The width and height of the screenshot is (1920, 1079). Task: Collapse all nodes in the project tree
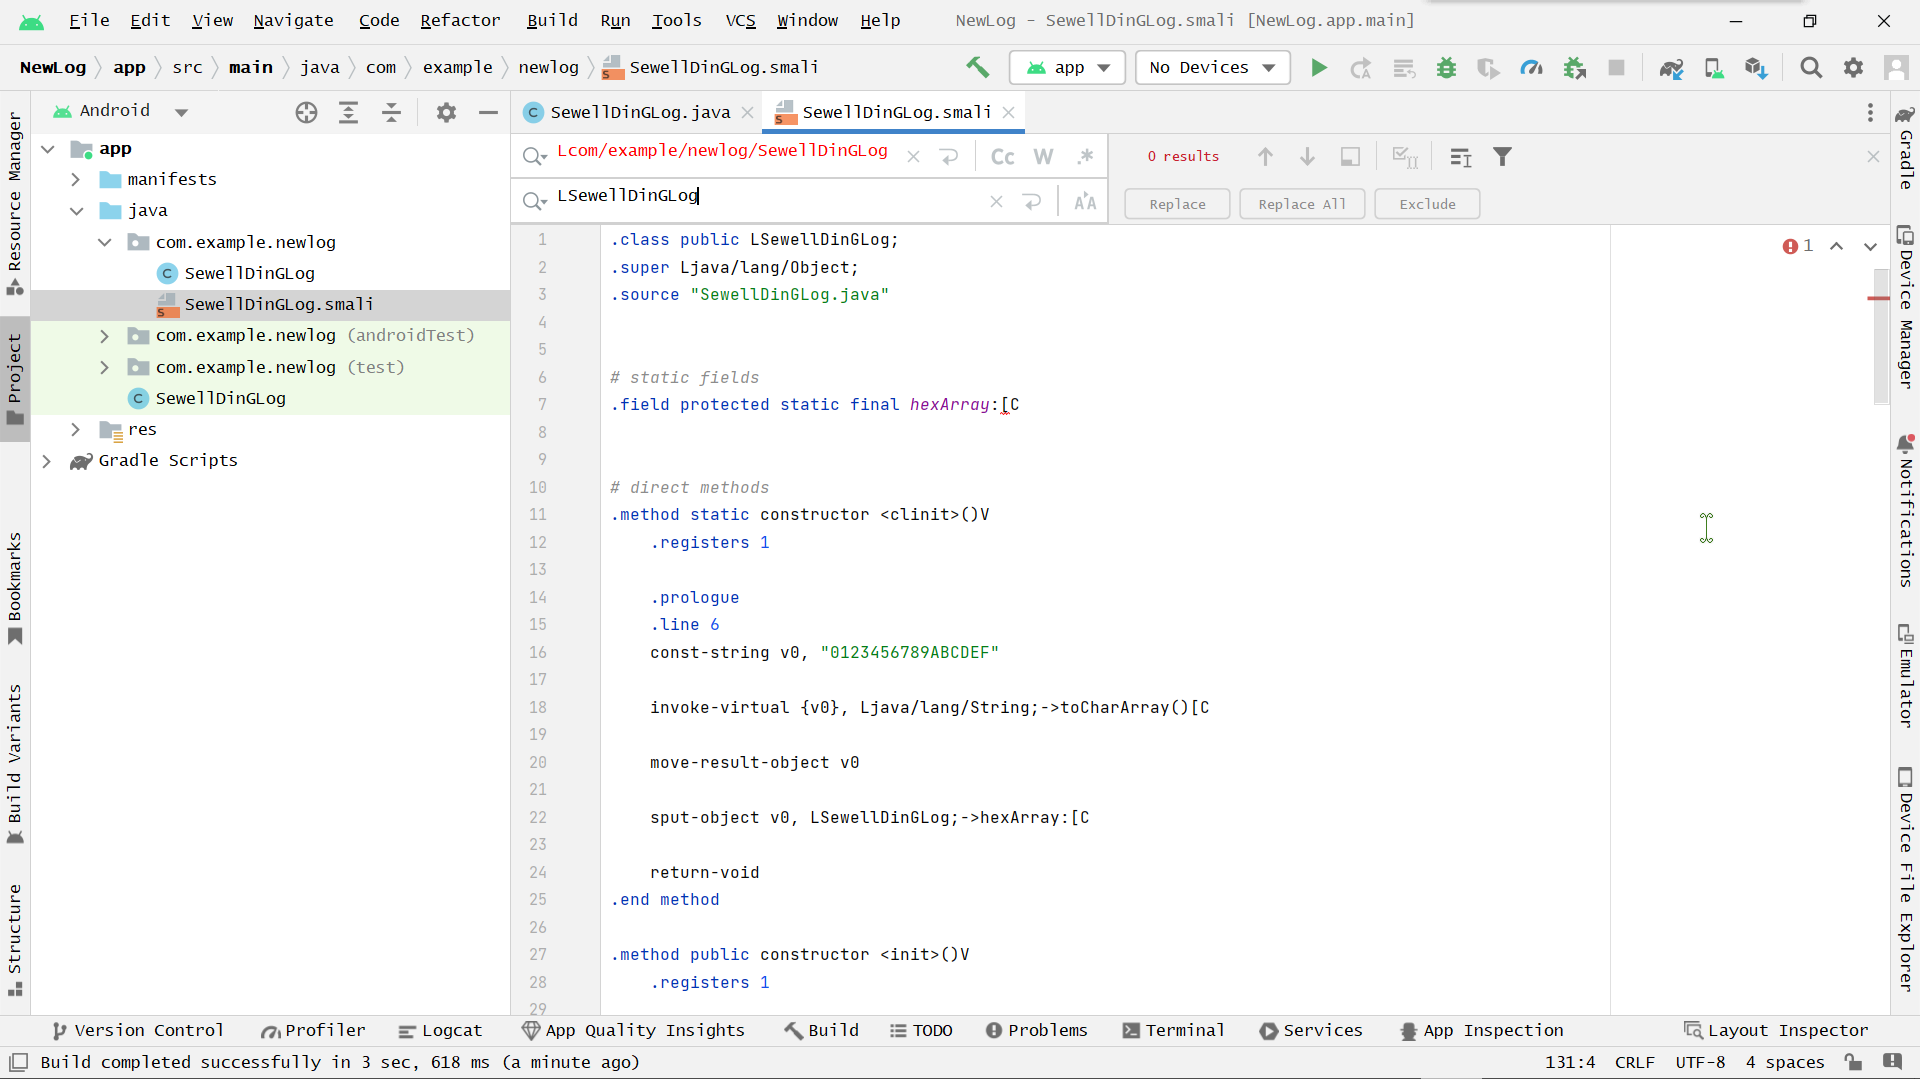point(391,113)
